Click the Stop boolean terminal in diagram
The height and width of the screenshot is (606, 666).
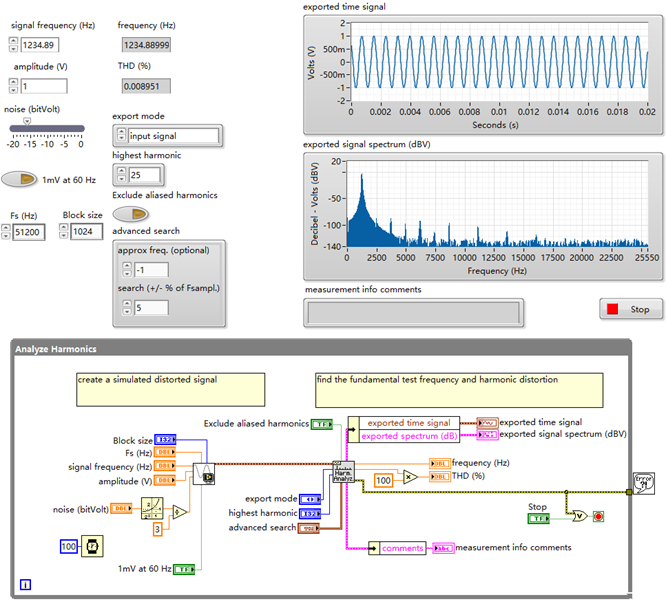pos(538,518)
